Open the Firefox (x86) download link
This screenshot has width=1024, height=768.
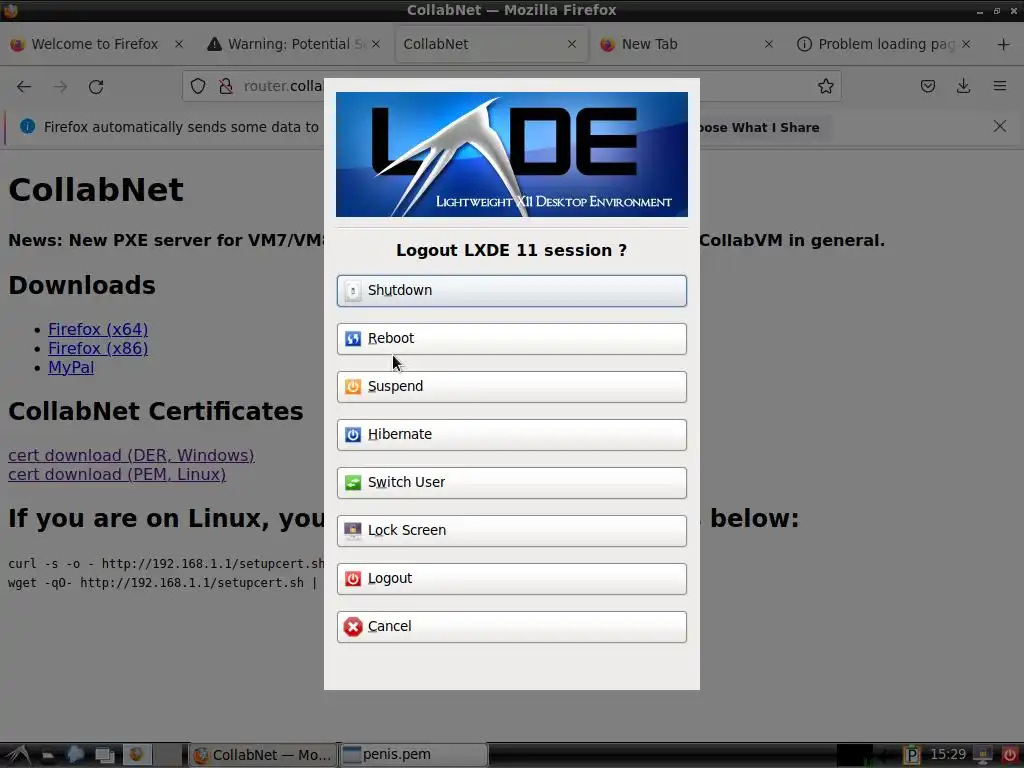click(98, 348)
